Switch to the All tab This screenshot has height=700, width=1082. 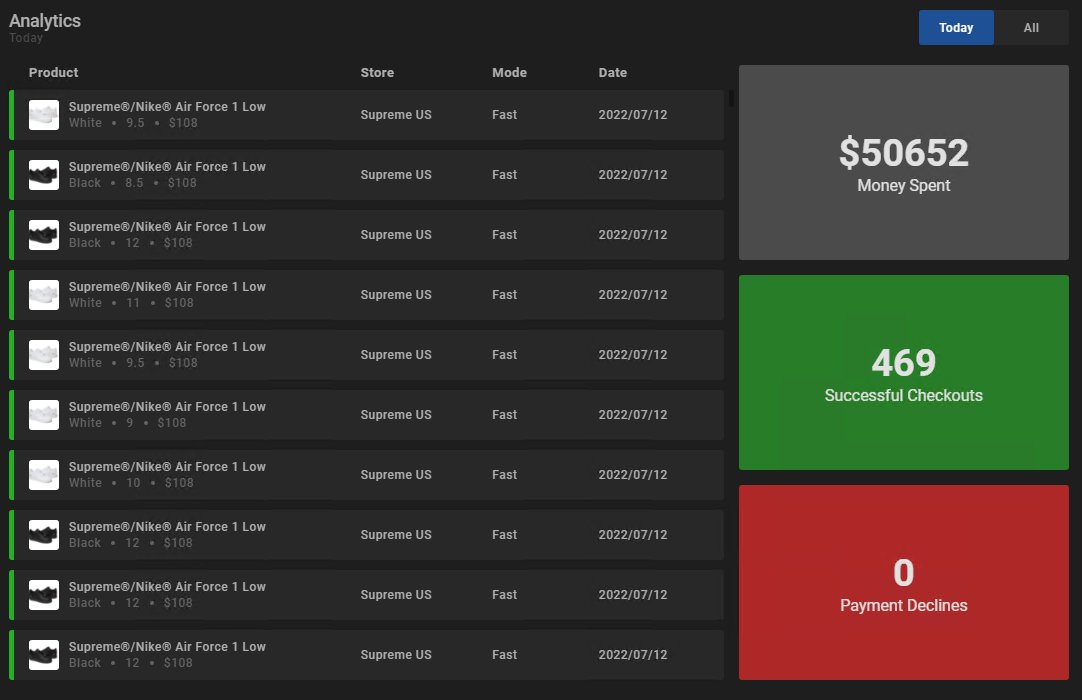1031,28
